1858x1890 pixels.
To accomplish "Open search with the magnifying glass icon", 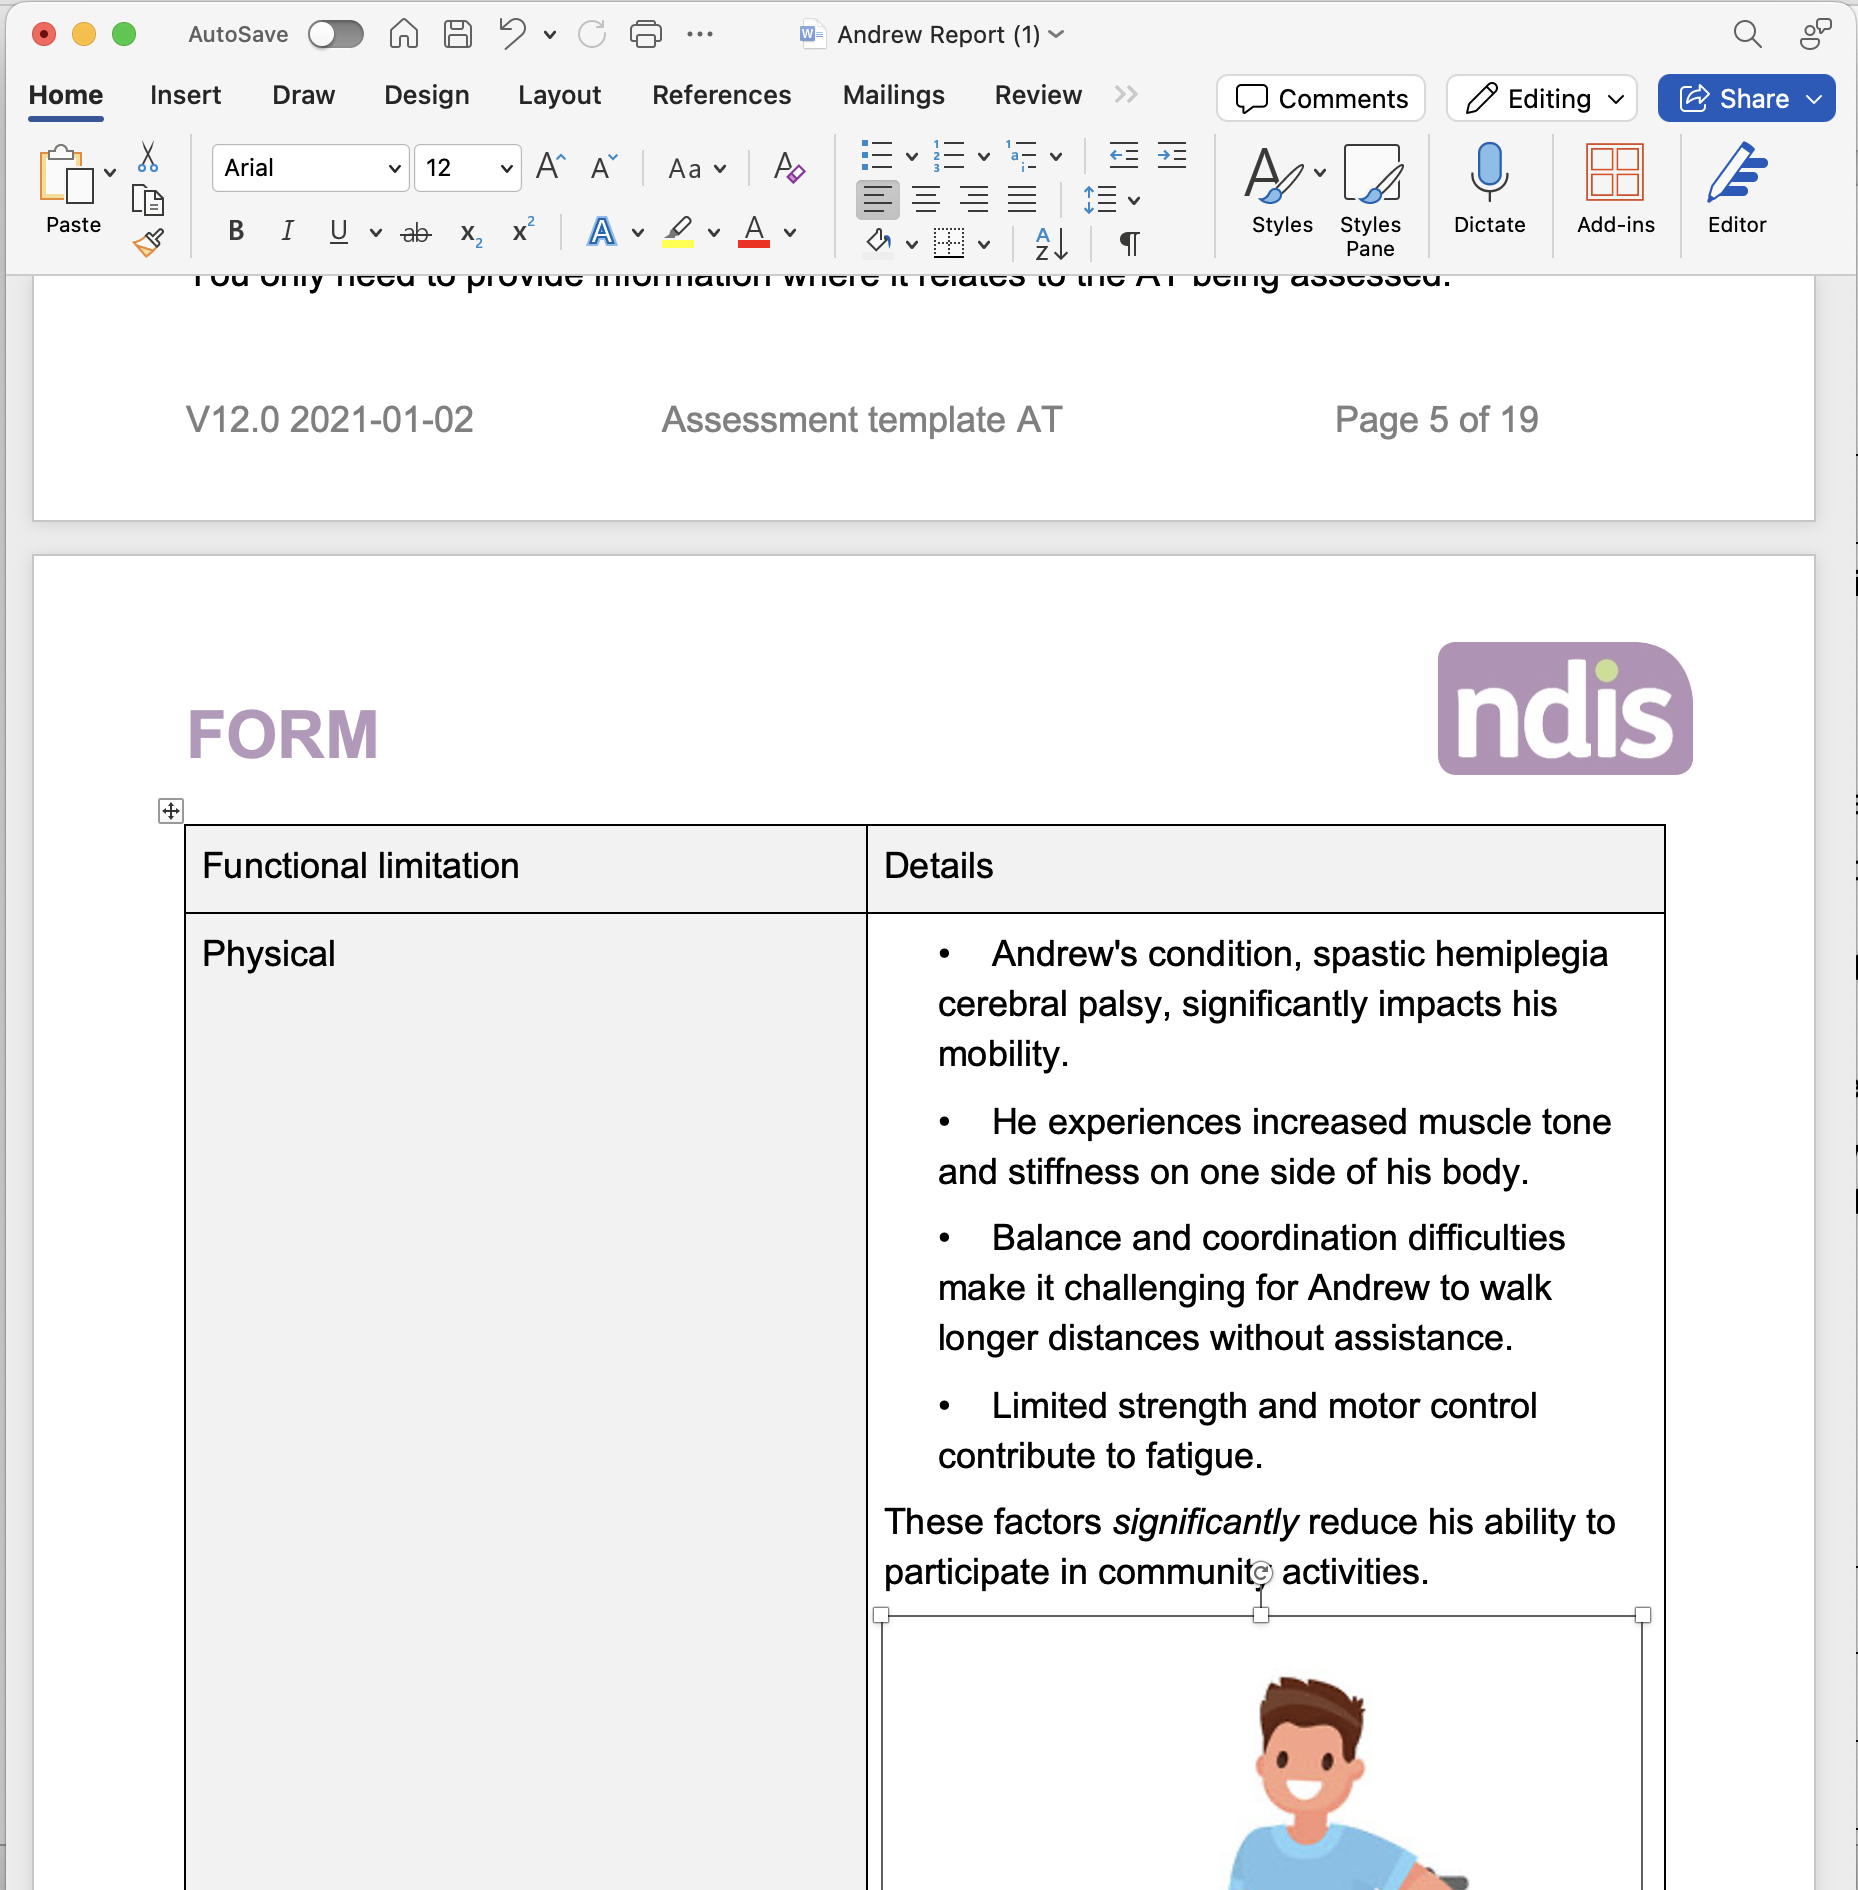I will (x=1747, y=34).
